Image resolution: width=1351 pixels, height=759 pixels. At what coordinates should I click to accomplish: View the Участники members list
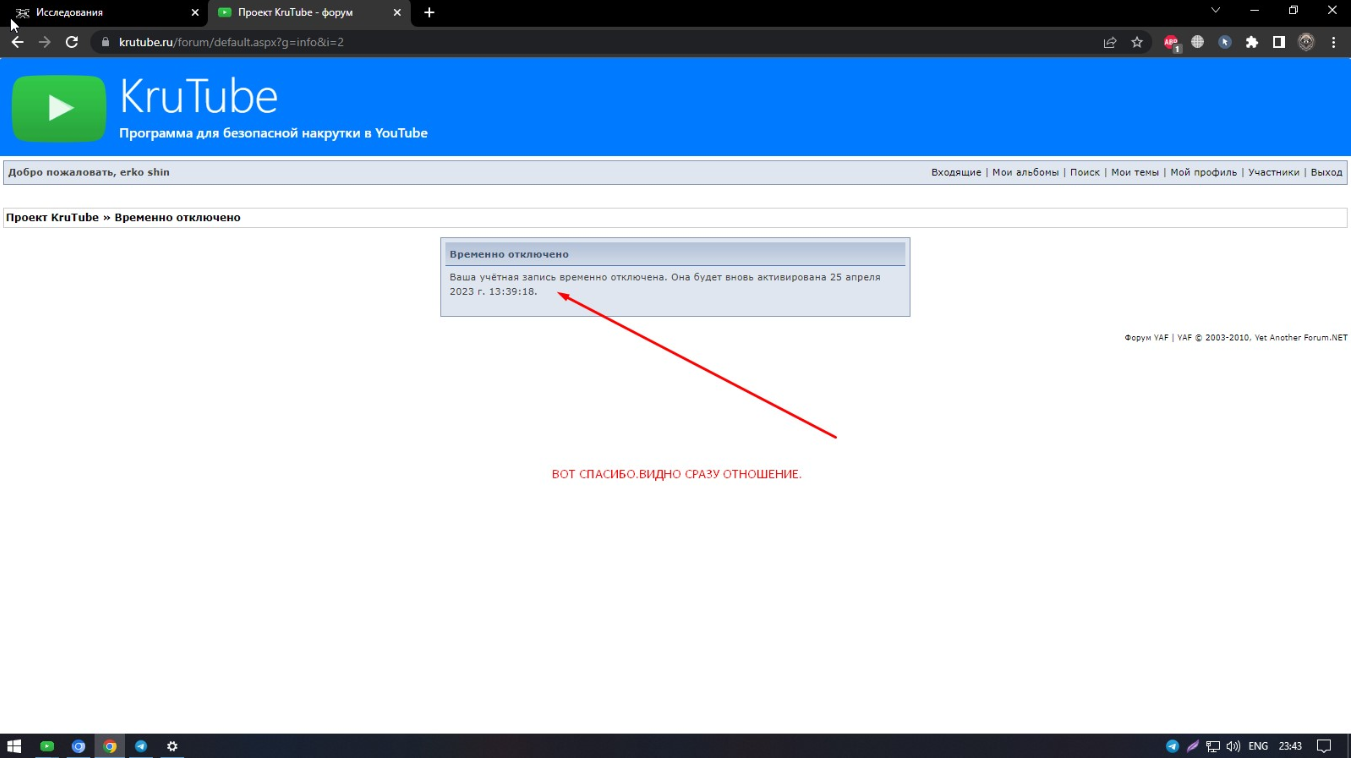coord(1274,173)
